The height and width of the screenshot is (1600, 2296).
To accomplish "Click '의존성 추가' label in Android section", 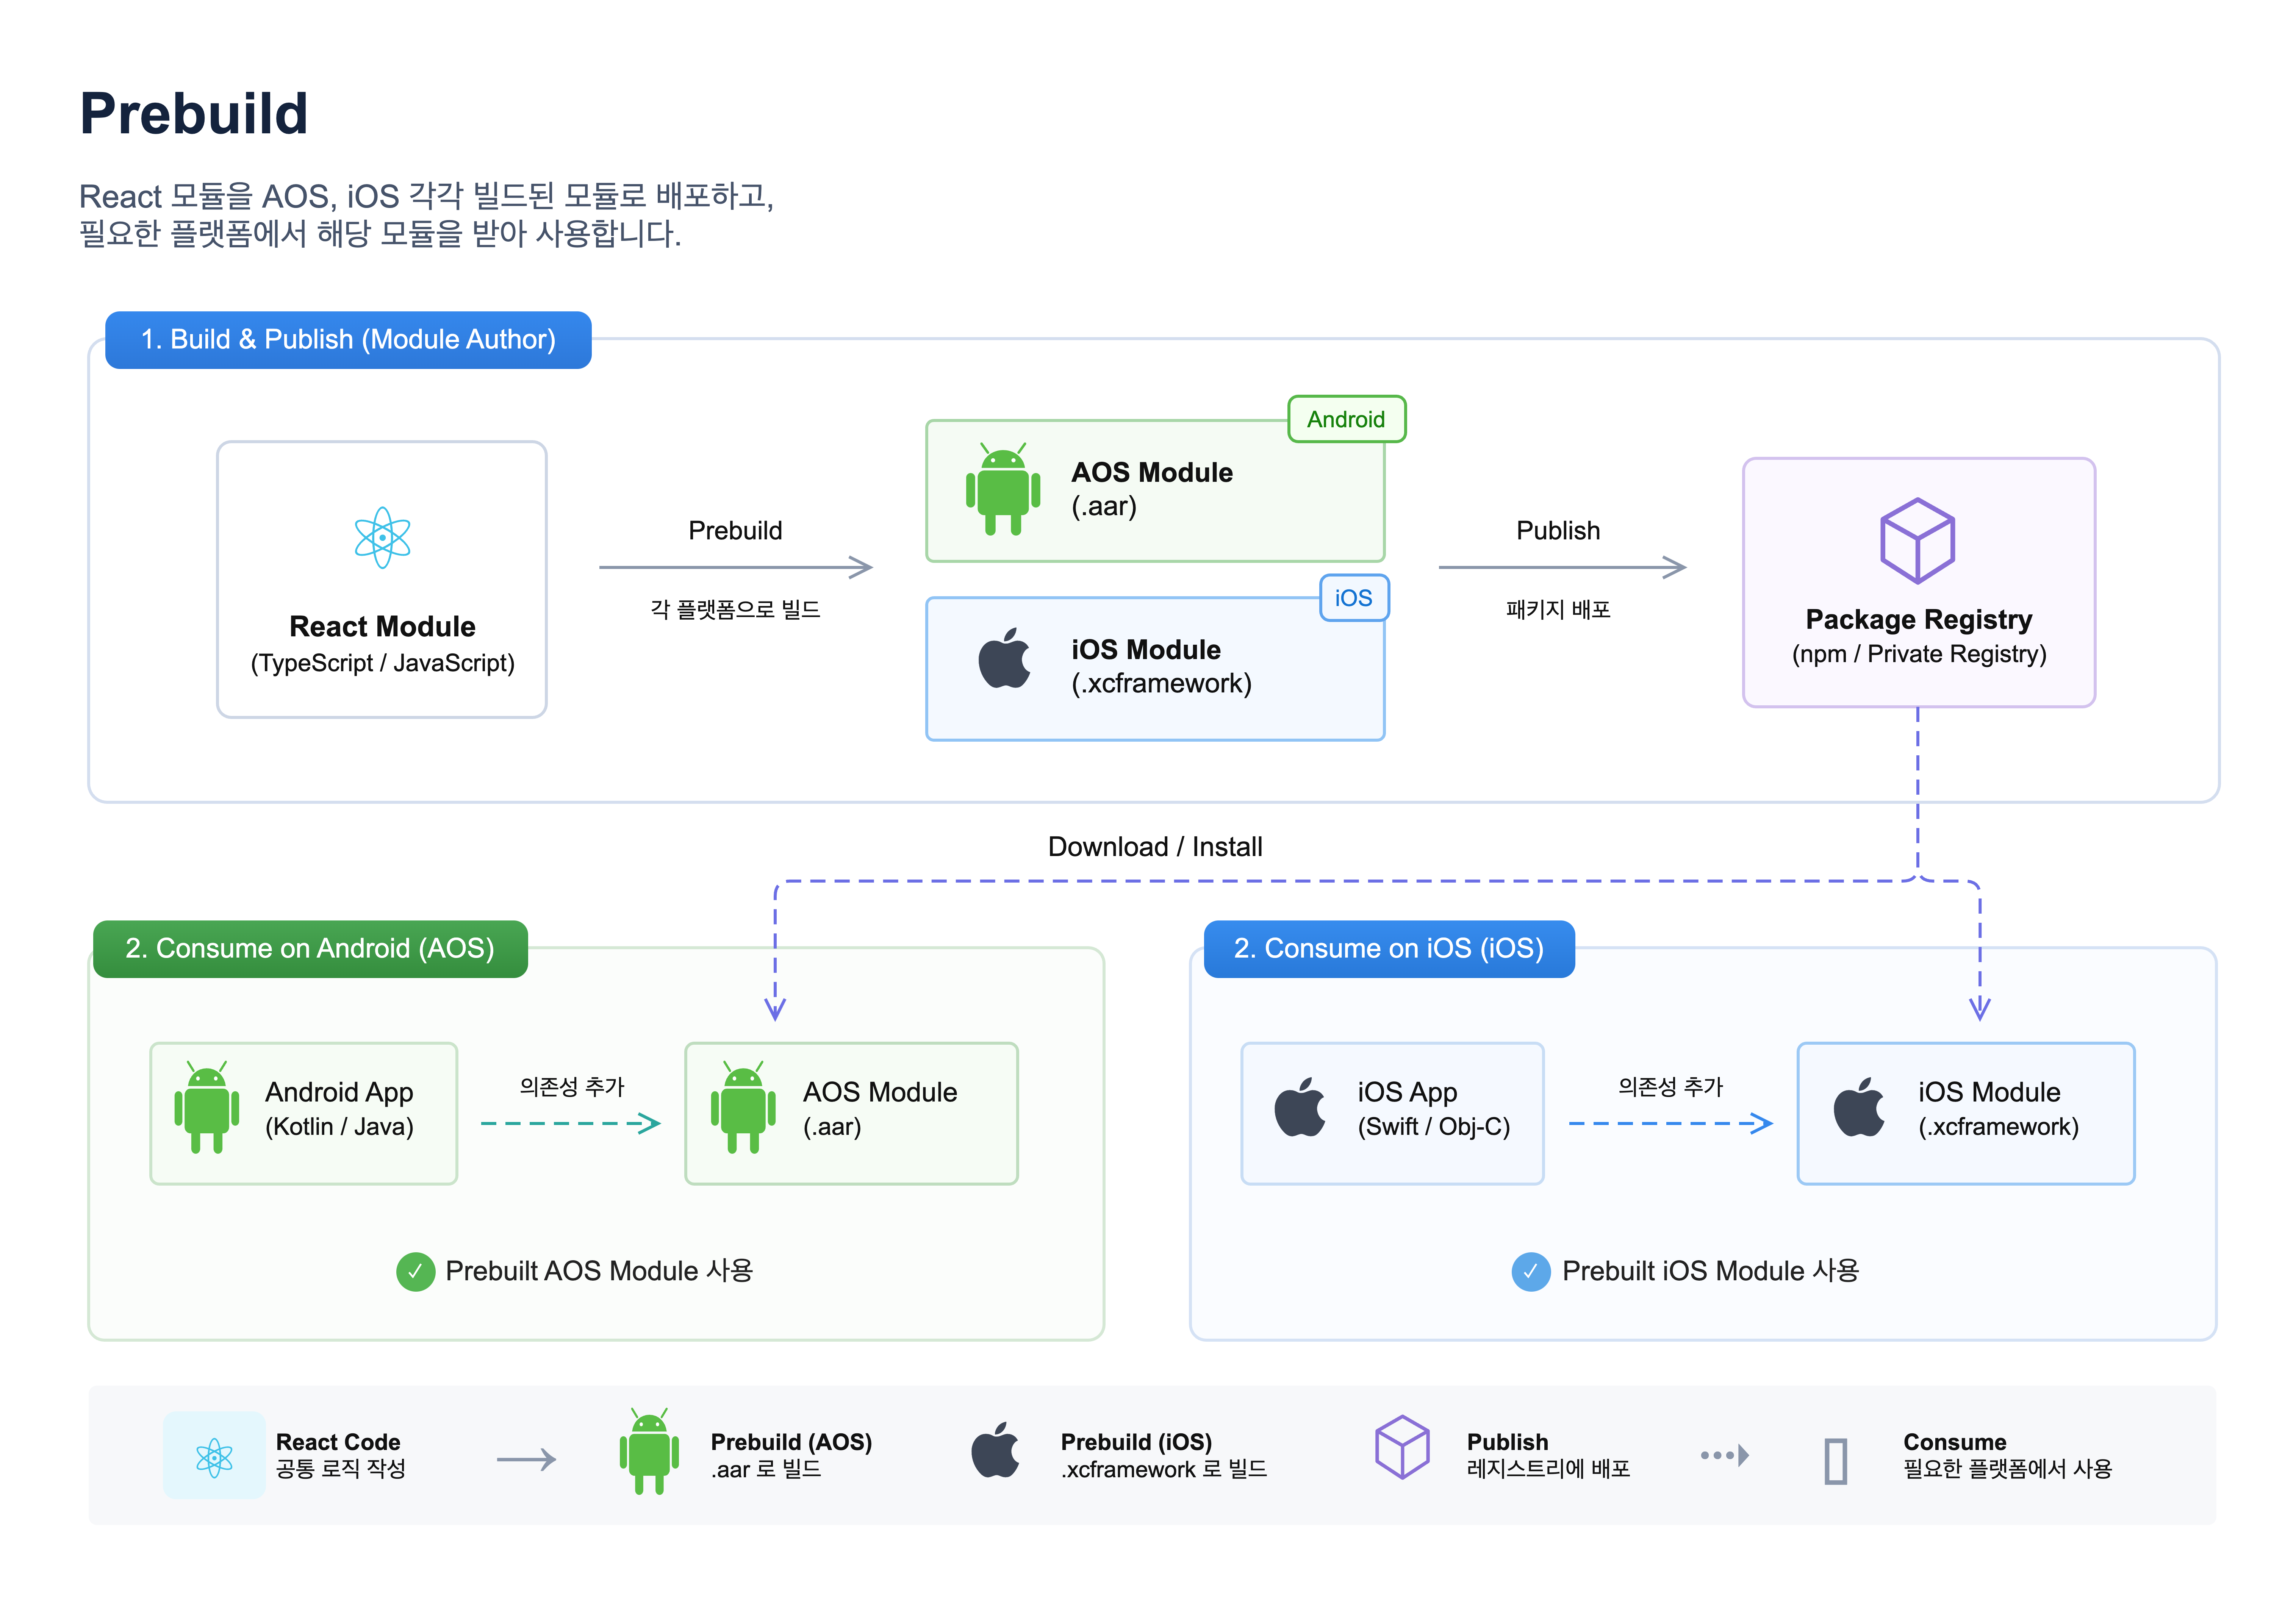I will coord(572,1087).
